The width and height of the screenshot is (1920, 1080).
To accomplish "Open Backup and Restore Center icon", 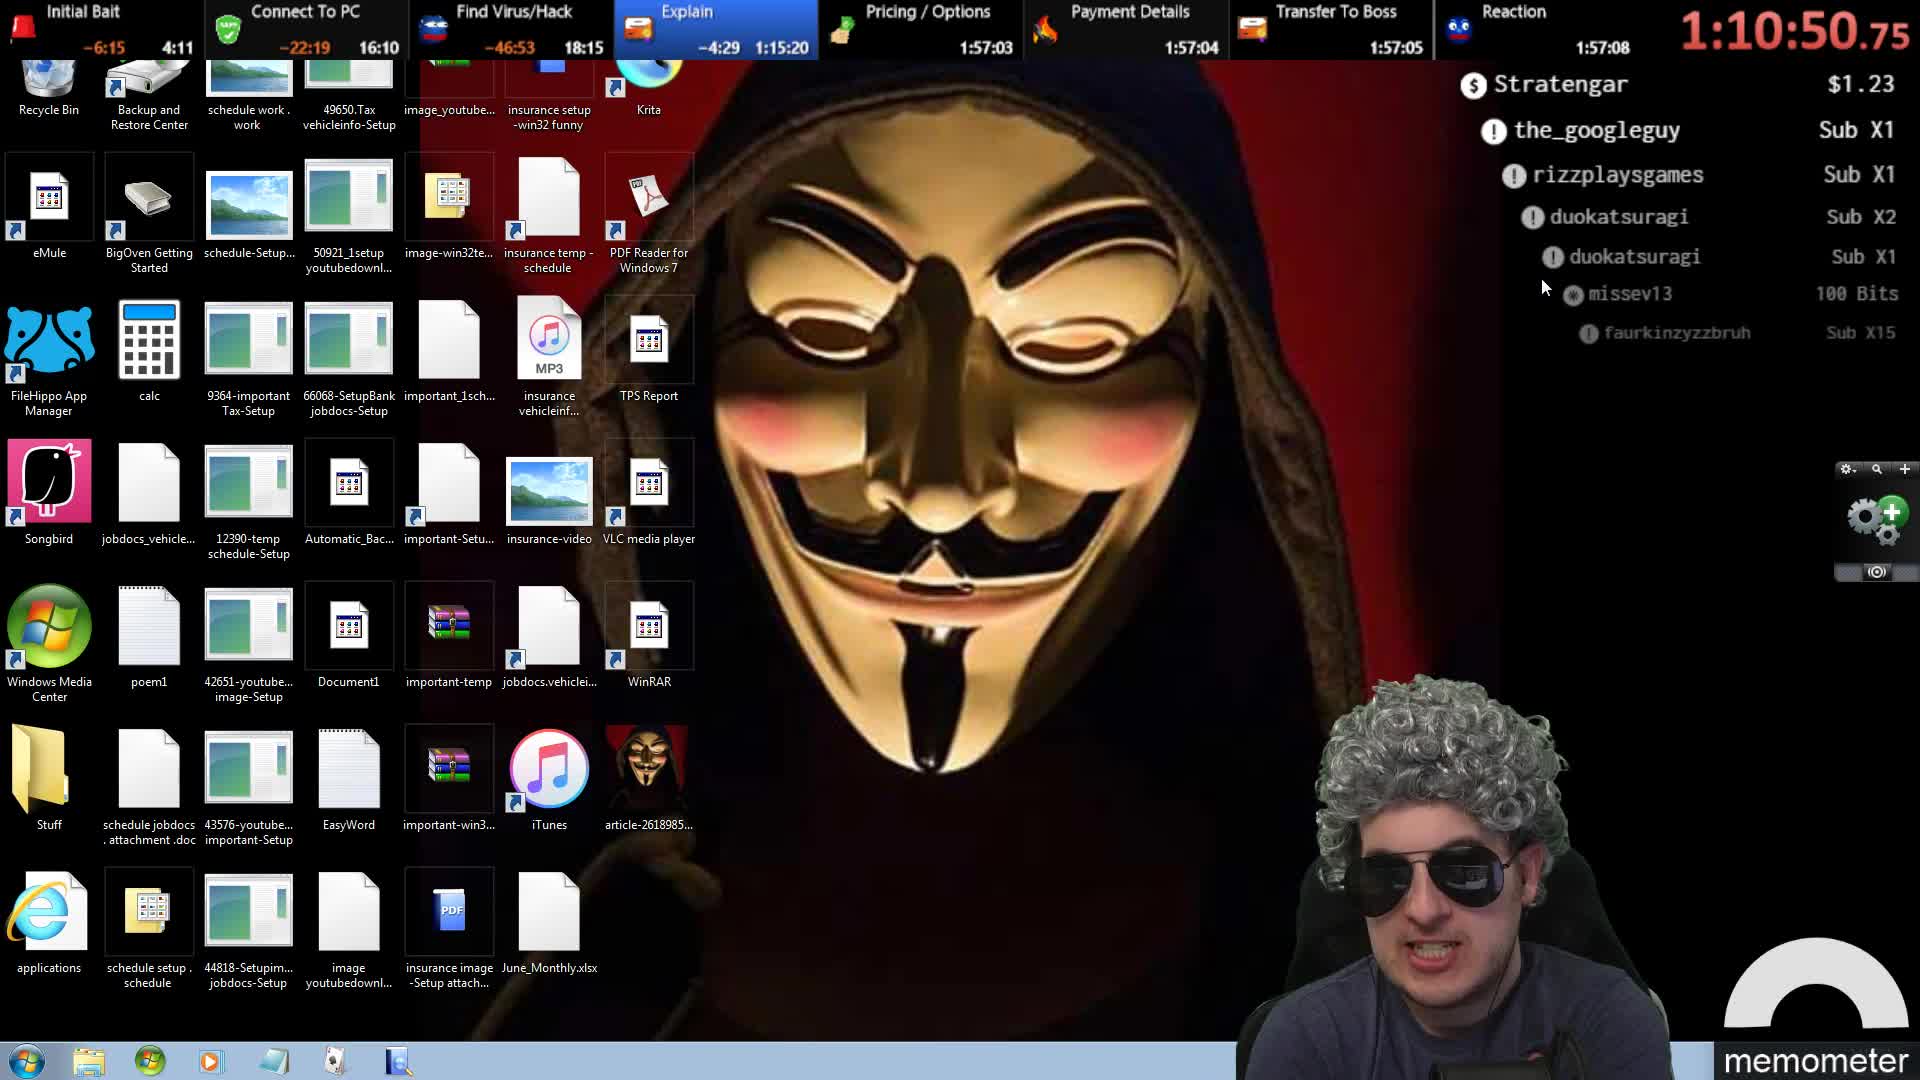I will tap(149, 82).
